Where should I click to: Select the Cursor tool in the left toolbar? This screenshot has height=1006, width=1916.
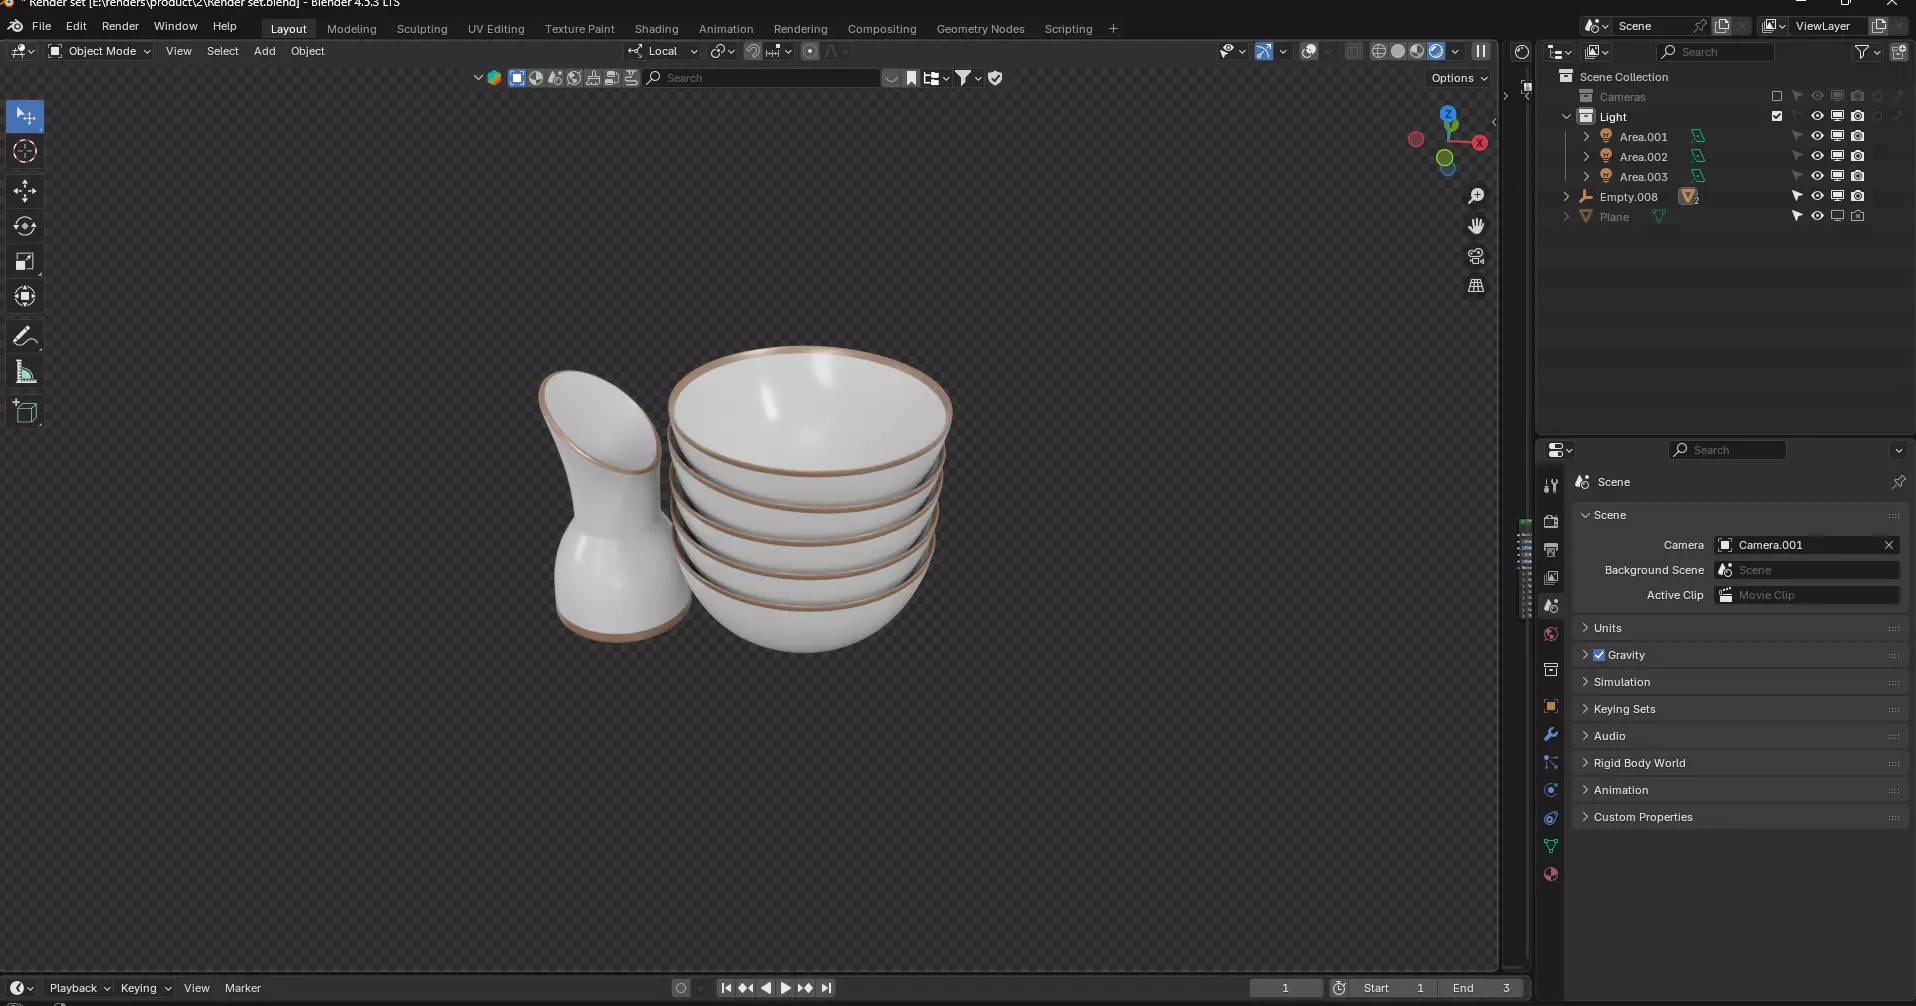point(25,152)
